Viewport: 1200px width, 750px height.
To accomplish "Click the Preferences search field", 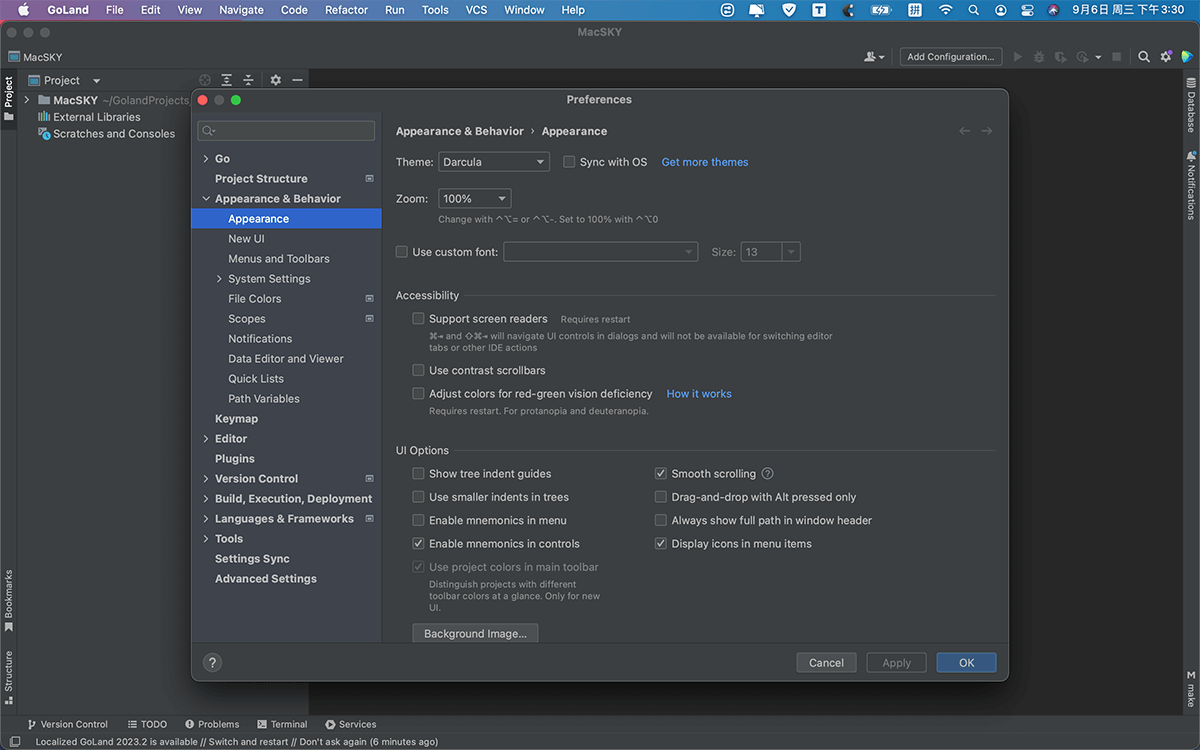I will coord(286,131).
